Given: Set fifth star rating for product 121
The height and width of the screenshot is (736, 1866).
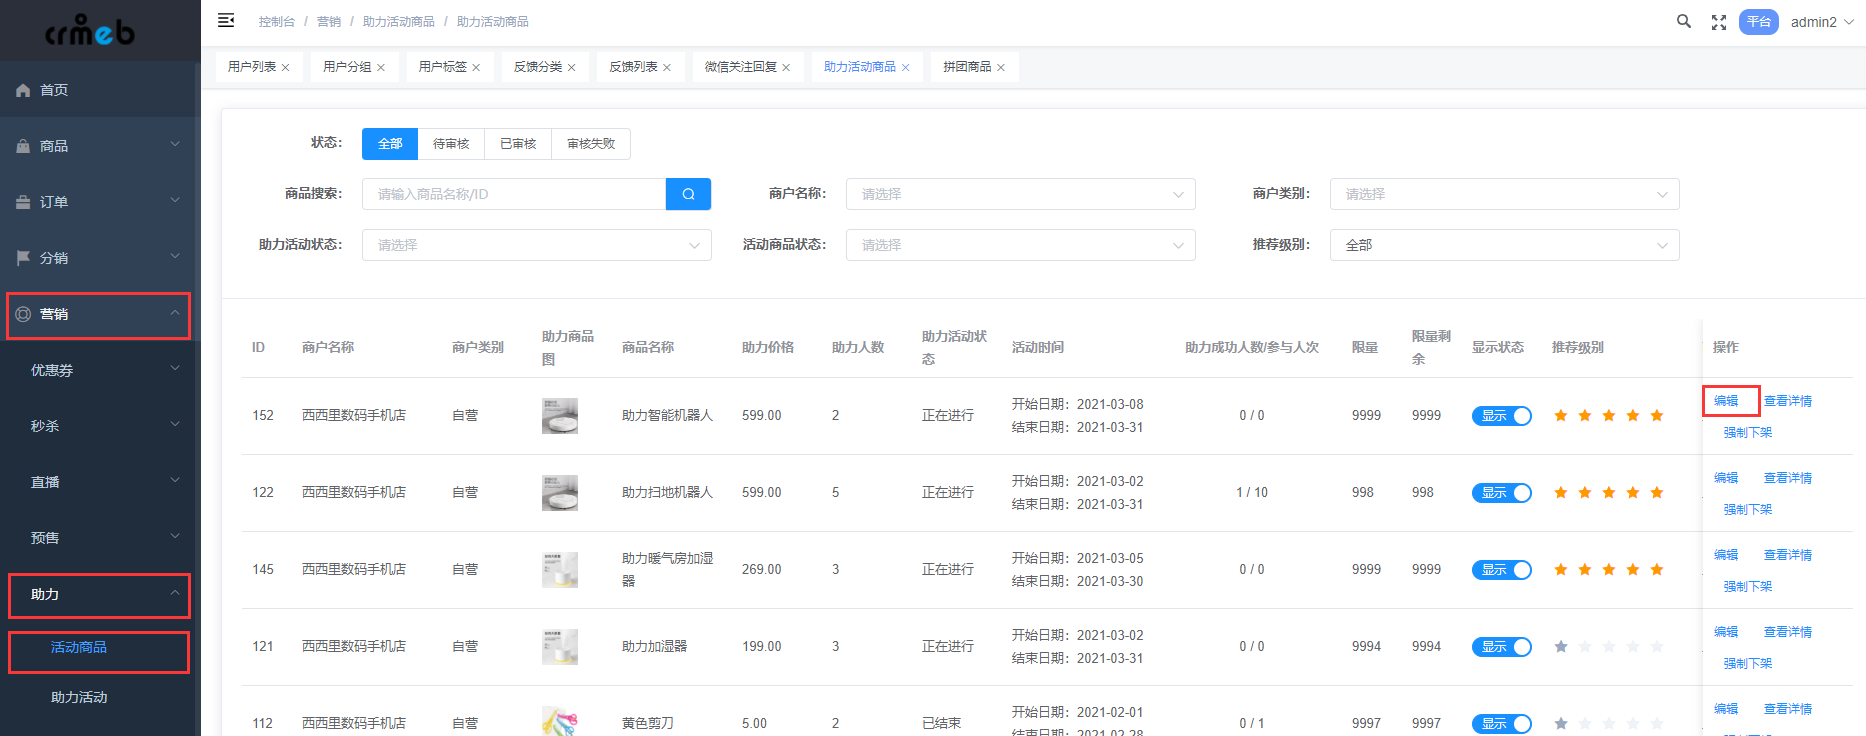Looking at the screenshot, I should click(x=1657, y=647).
